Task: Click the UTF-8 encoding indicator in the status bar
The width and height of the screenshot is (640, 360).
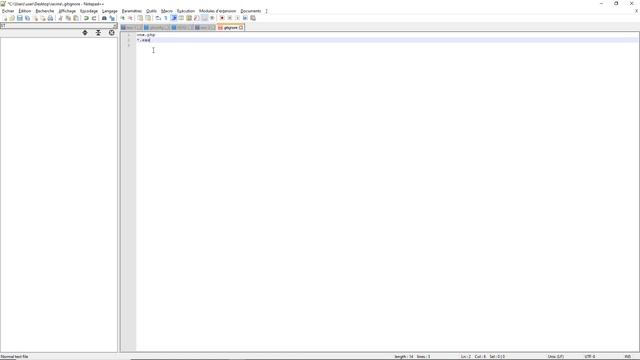Action: pos(590,357)
